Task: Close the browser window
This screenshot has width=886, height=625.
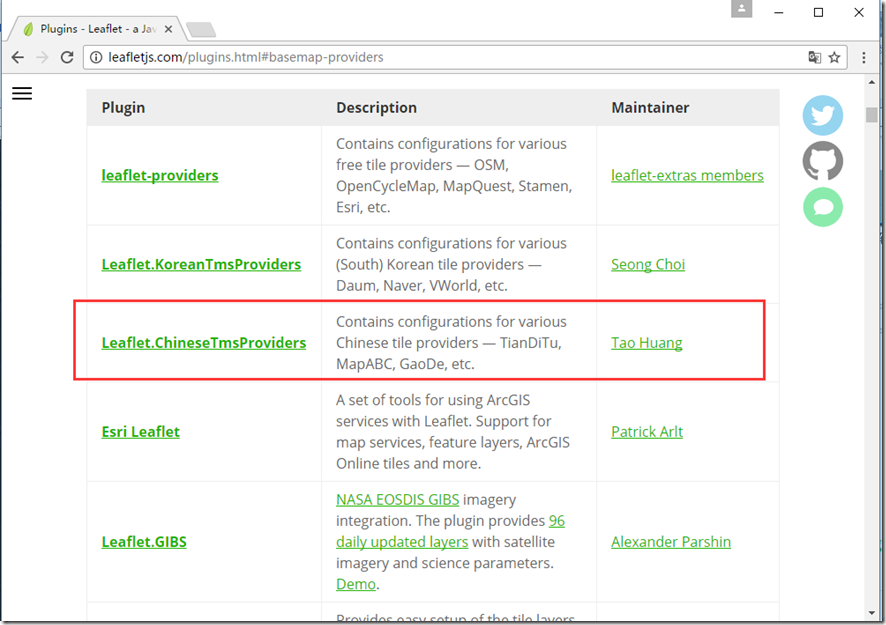Action: point(859,12)
